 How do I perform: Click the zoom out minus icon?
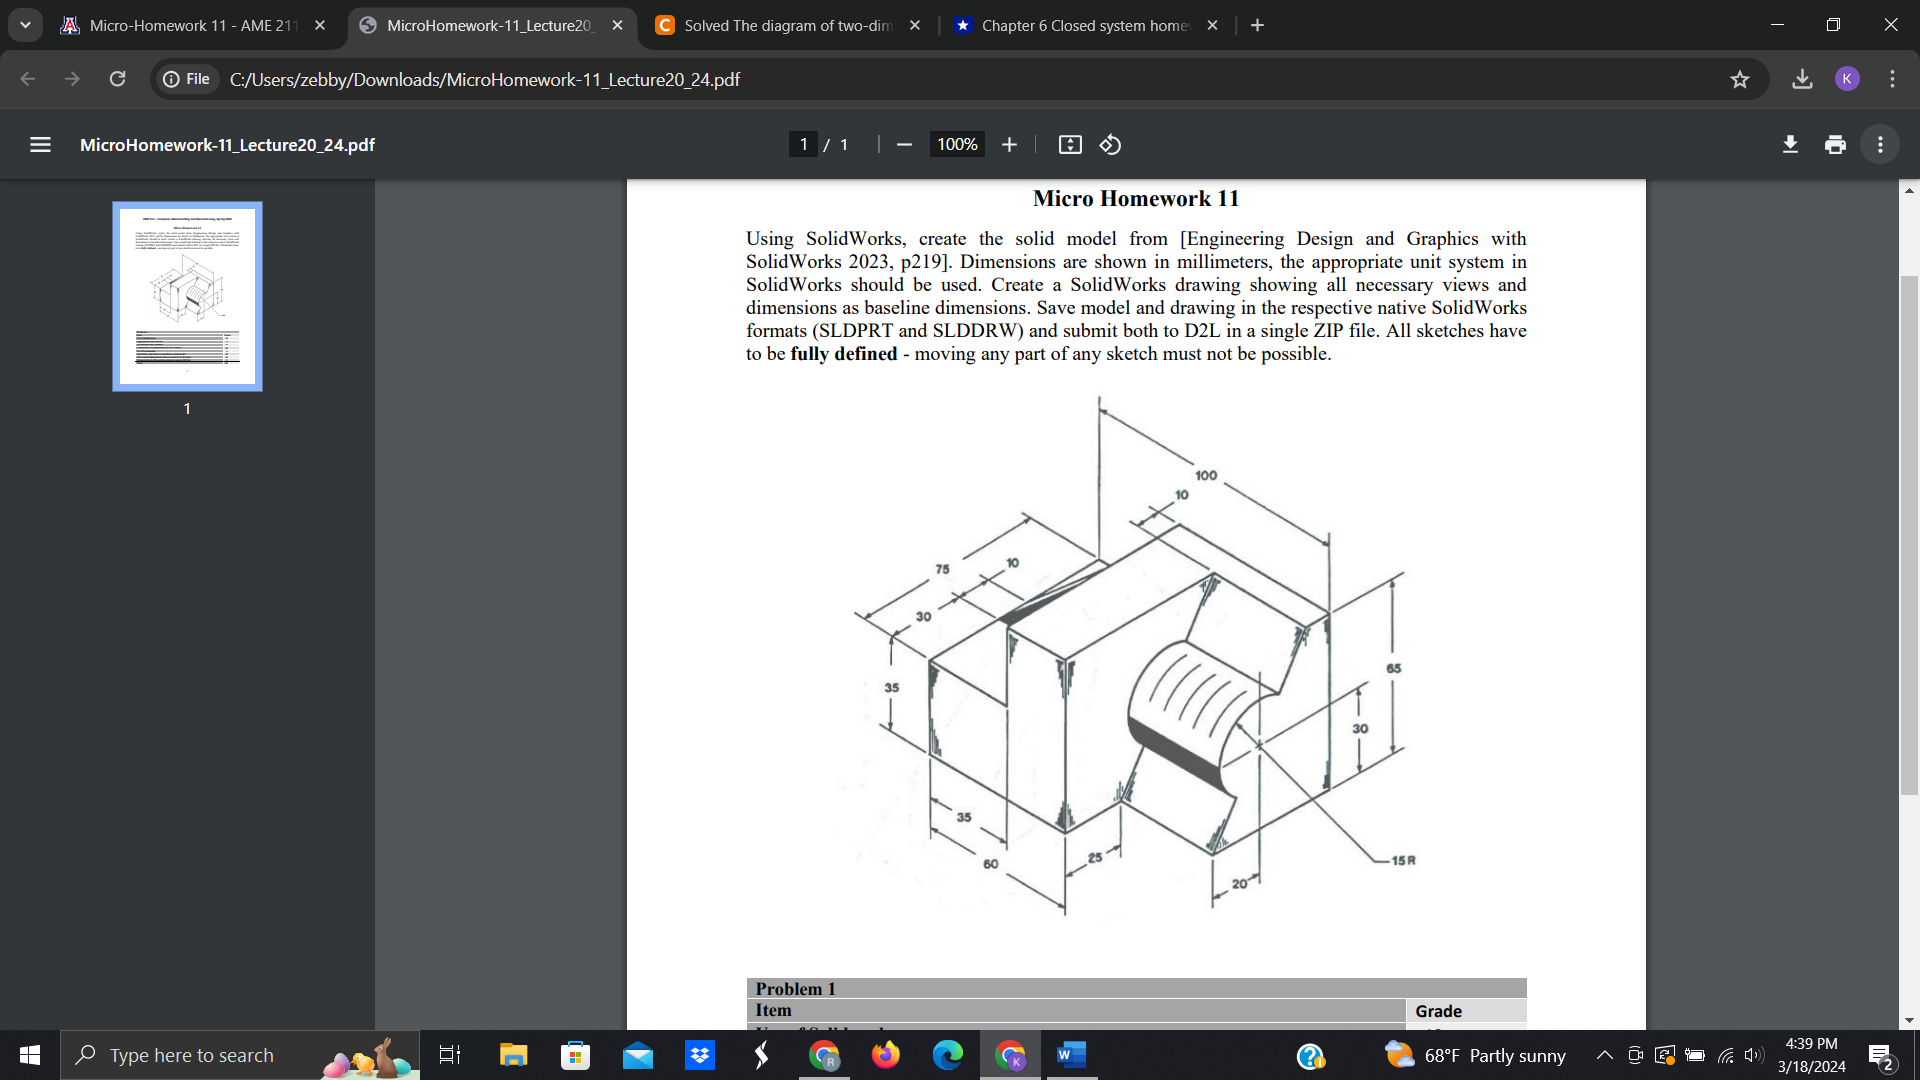pyautogui.click(x=904, y=145)
